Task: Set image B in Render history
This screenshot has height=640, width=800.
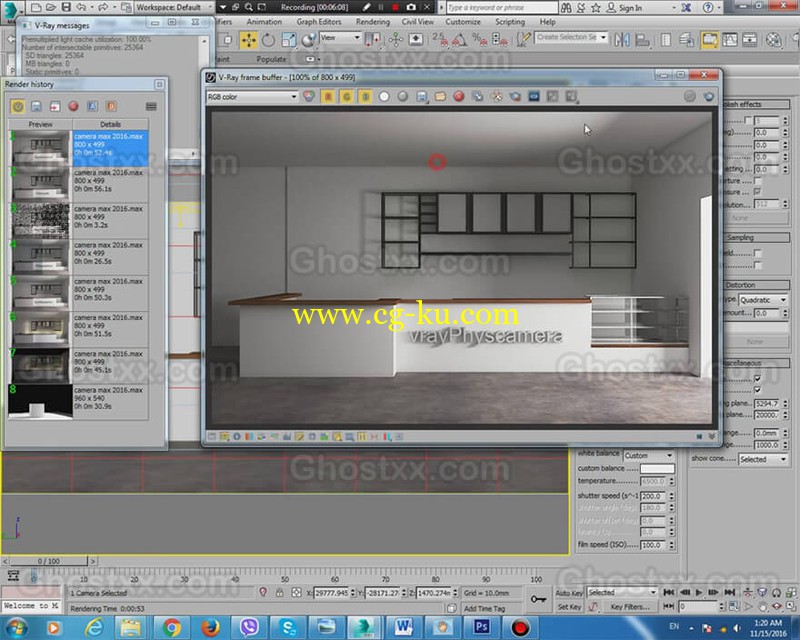Action: tap(111, 106)
